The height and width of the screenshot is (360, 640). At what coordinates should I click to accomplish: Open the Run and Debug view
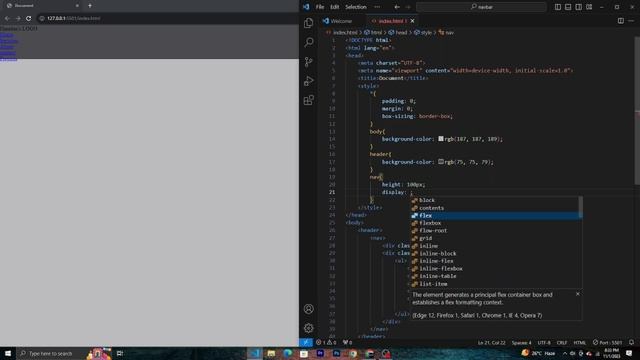tap(309, 81)
